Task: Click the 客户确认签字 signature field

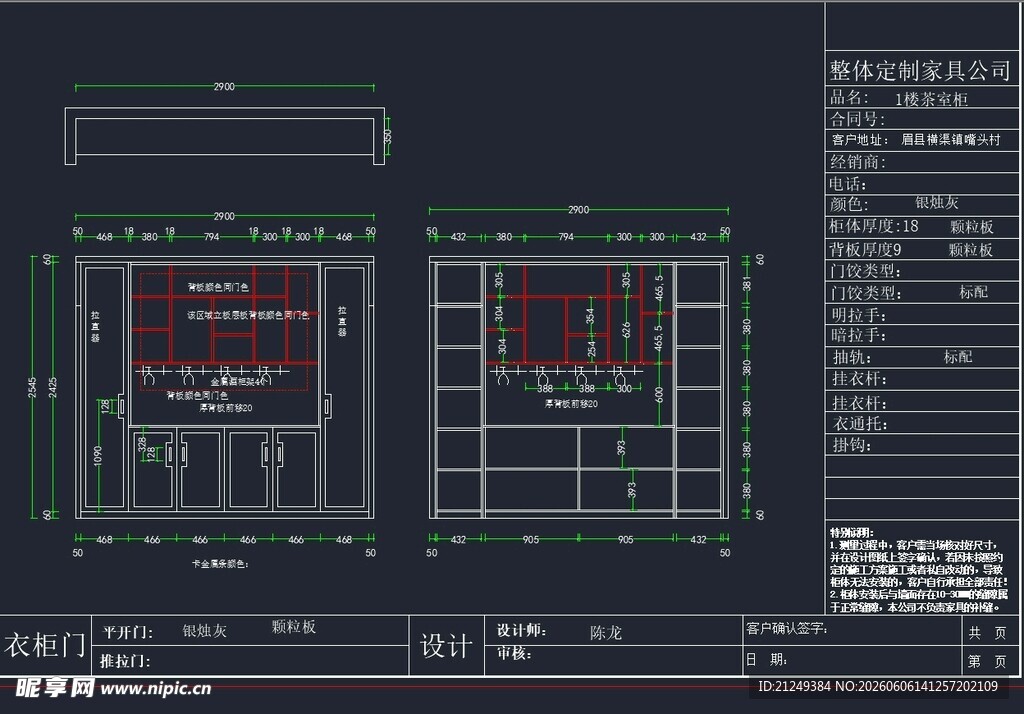Action: [852, 630]
